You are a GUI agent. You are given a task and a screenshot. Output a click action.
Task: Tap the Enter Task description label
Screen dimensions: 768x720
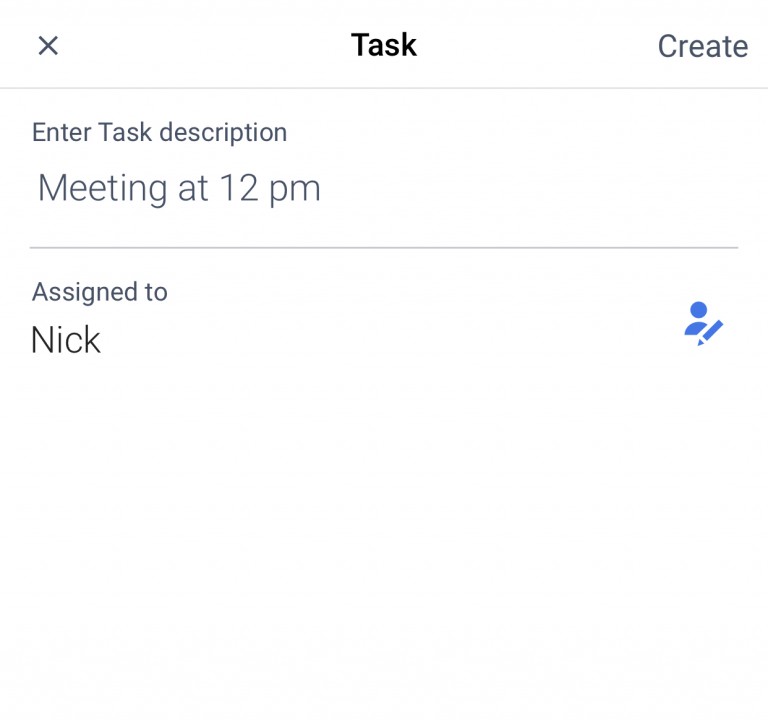click(x=160, y=132)
